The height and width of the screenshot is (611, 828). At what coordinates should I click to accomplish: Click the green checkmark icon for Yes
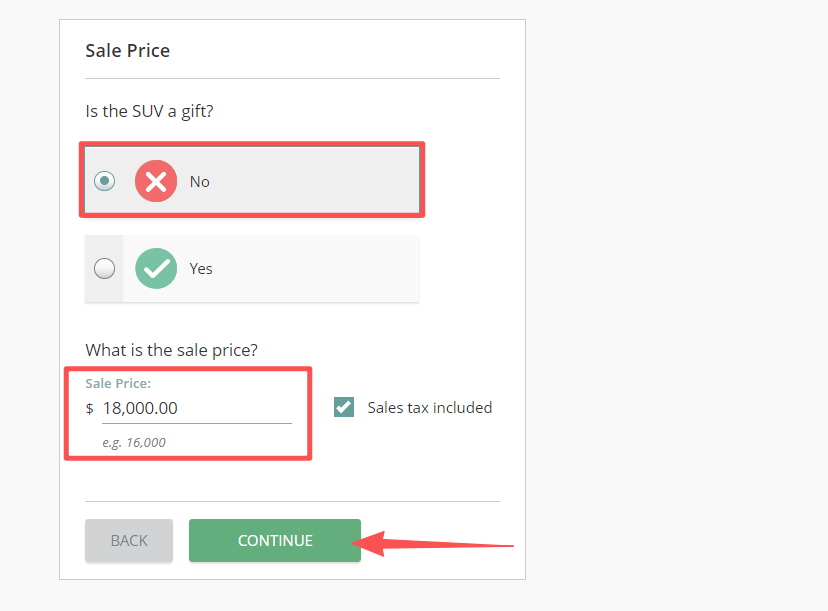[155, 268]
